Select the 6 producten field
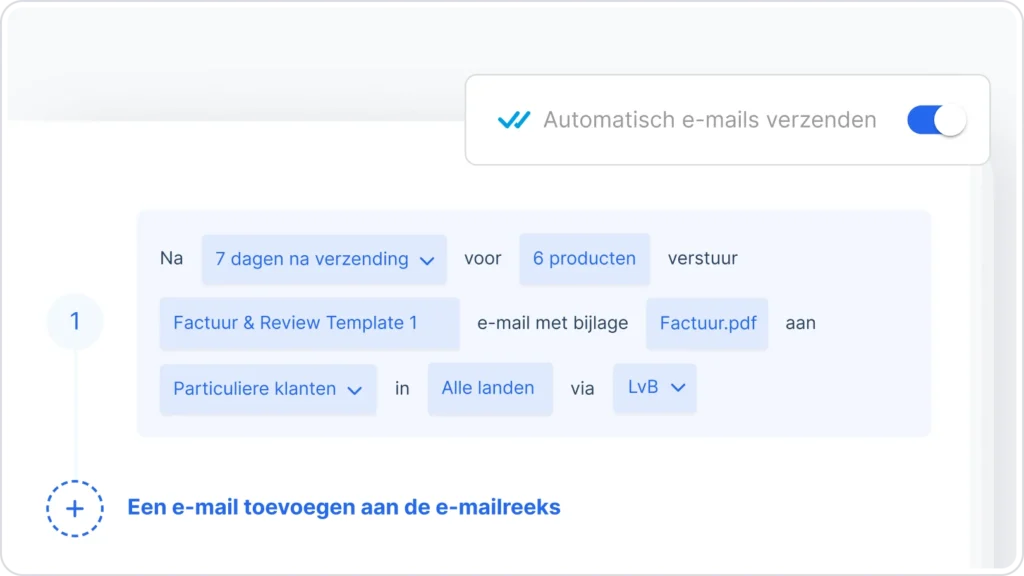 point(584,258)
